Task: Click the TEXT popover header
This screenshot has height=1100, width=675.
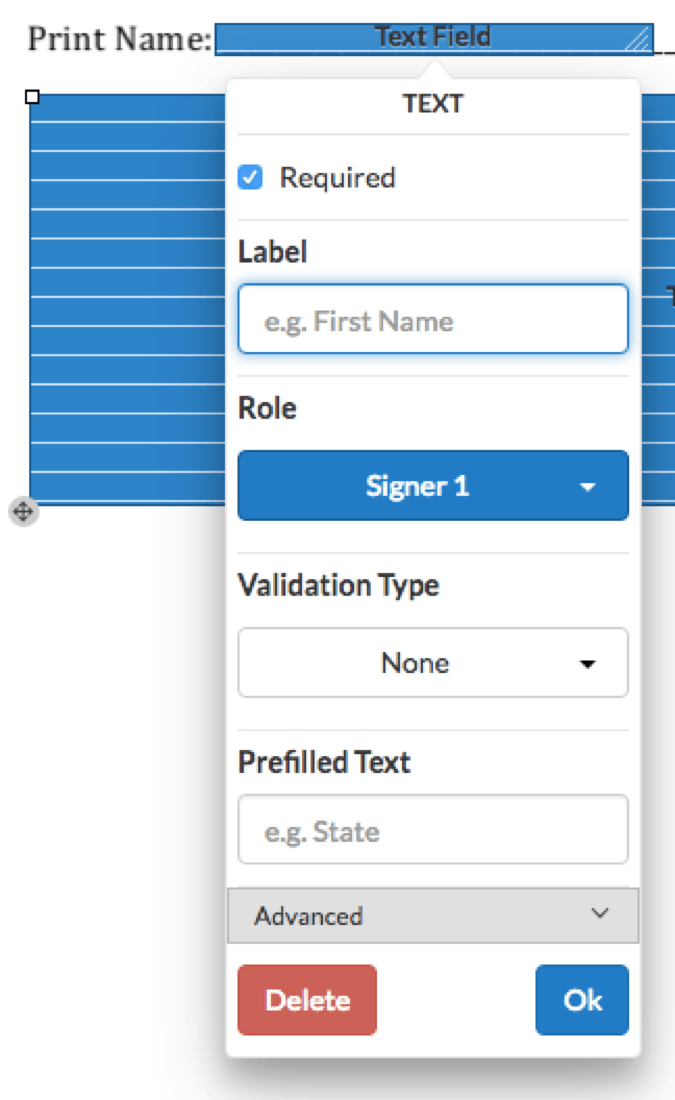Action: pyautogui.click(x=432, y=103)
